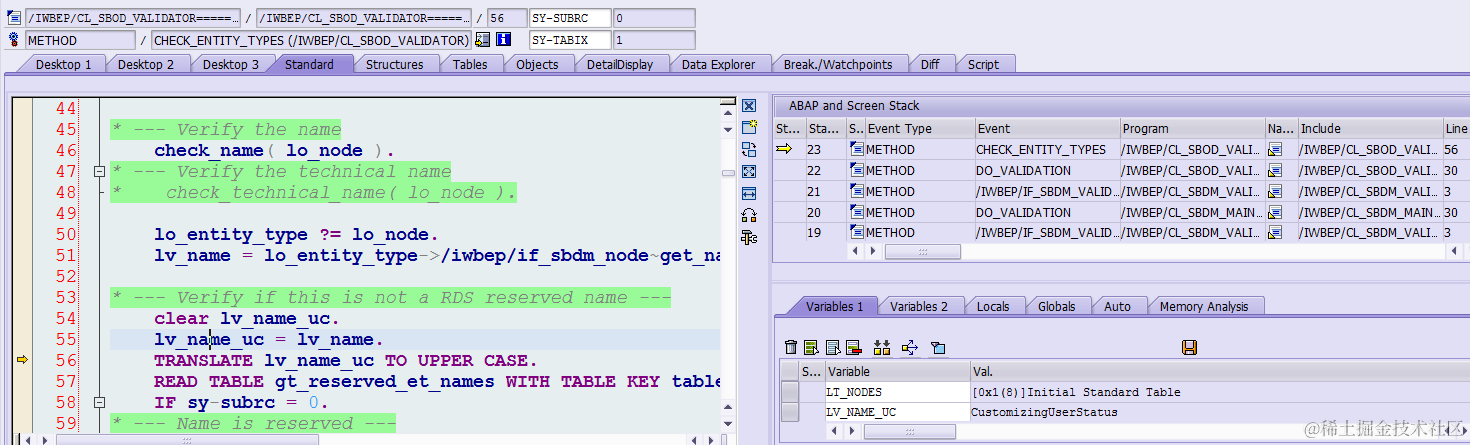
Task: Switch to the Desktop 2 tab
Action: tap(146, 64)
